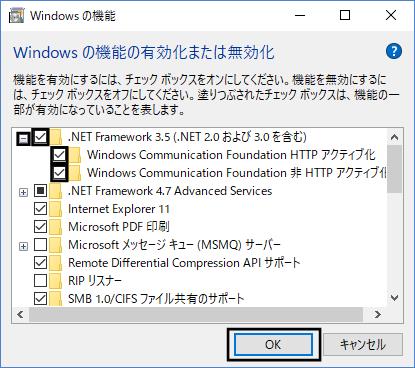
Task: Toggle WCF HTTP アクティブ化 checkbox
Action: [x=59, y=155]
